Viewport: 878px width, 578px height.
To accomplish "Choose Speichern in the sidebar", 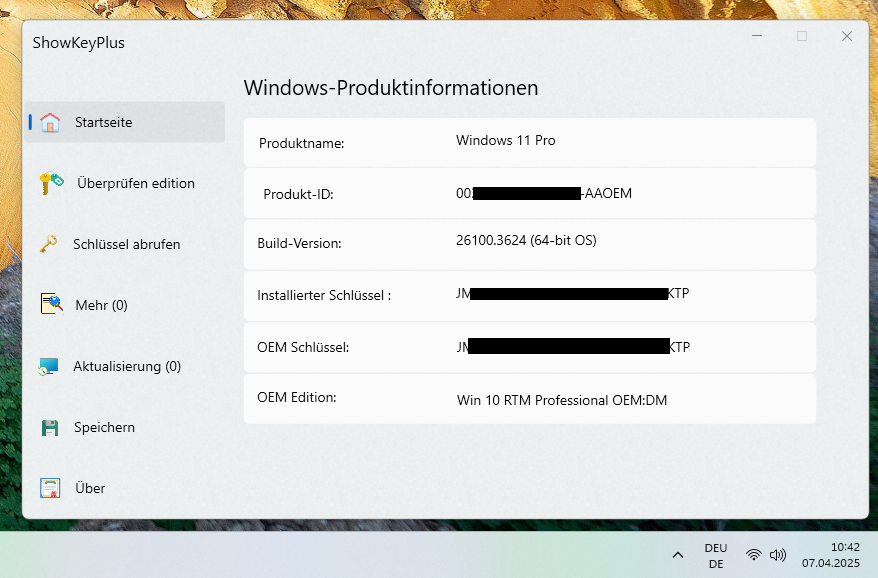I will pos(124,427).
